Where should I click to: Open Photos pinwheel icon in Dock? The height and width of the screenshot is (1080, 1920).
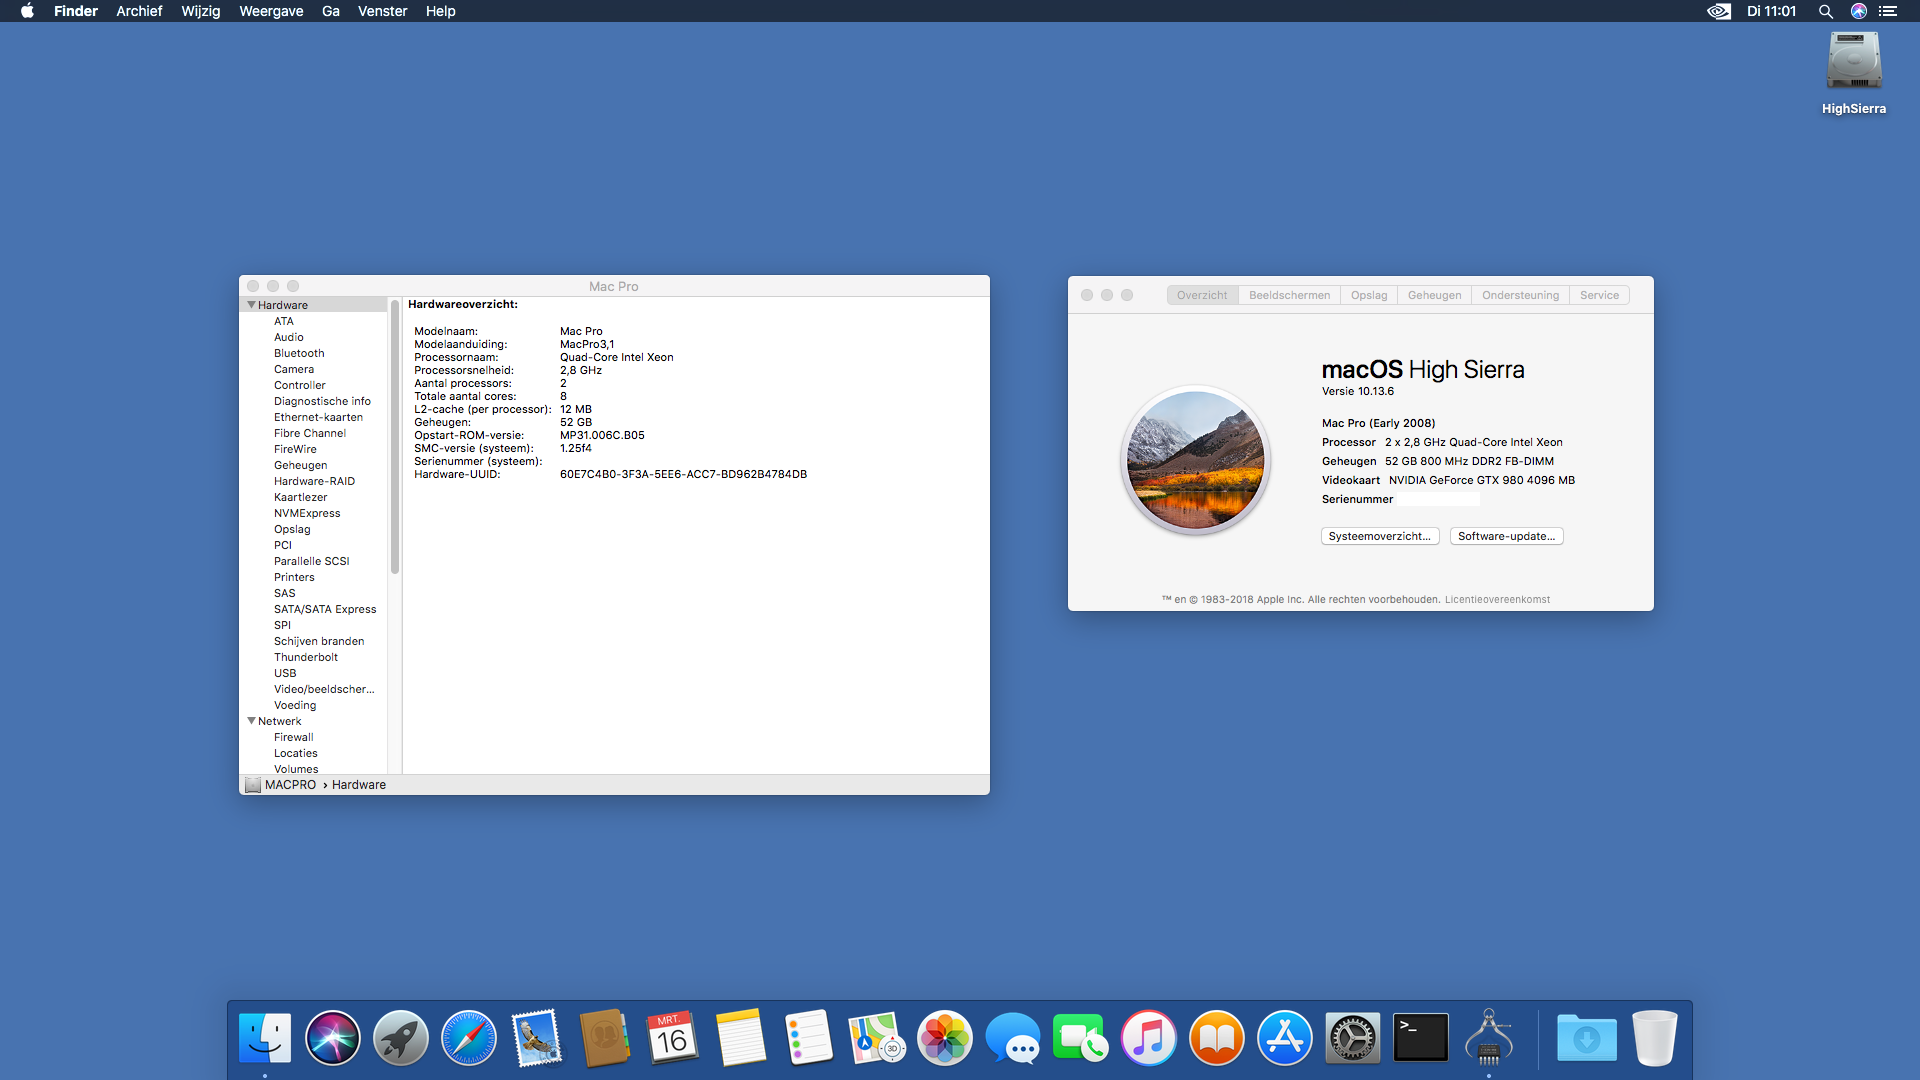945,1038
